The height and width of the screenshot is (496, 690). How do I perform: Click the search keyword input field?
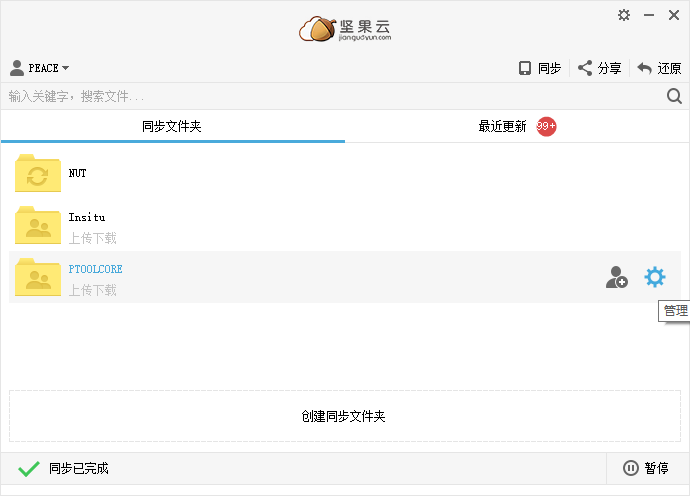330,96
